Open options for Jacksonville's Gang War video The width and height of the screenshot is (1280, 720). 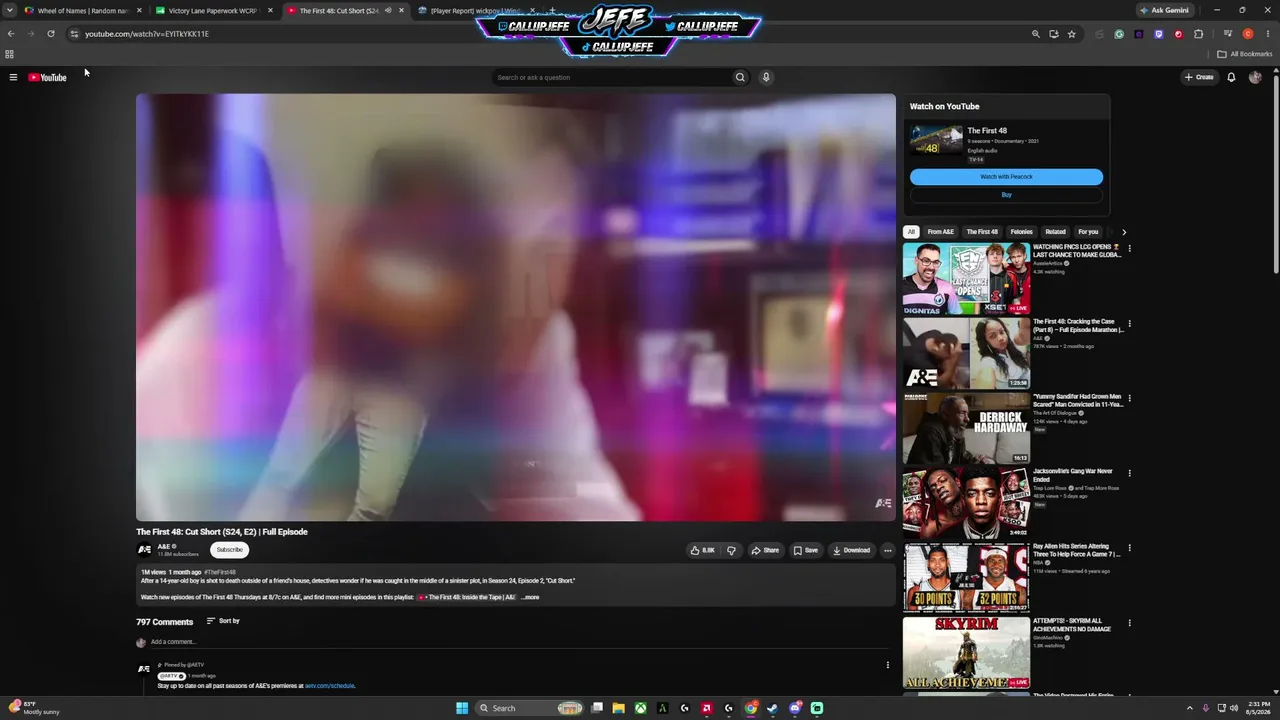[1129, 473]
